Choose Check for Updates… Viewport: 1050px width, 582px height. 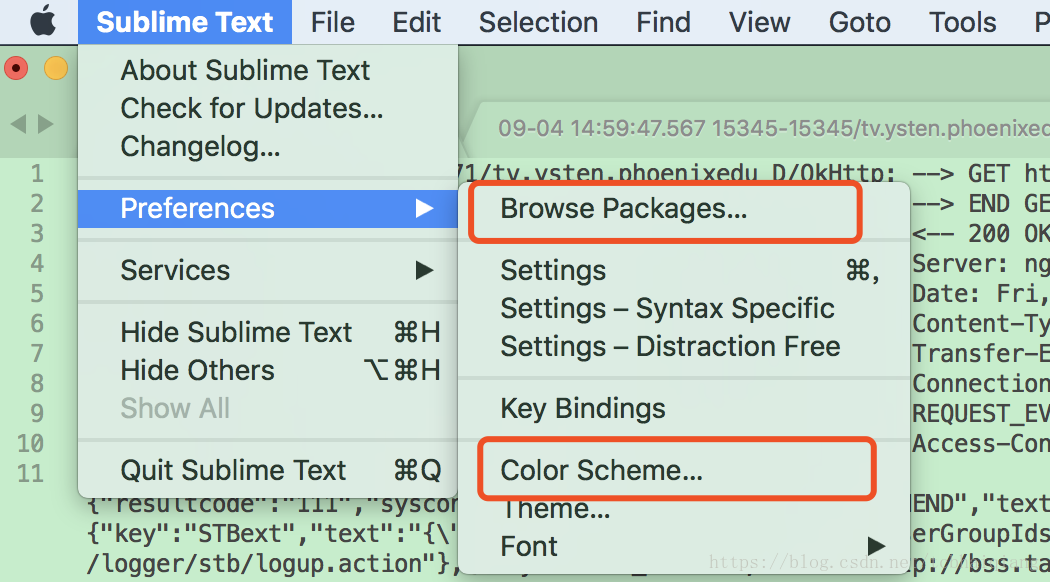[268, 108]
